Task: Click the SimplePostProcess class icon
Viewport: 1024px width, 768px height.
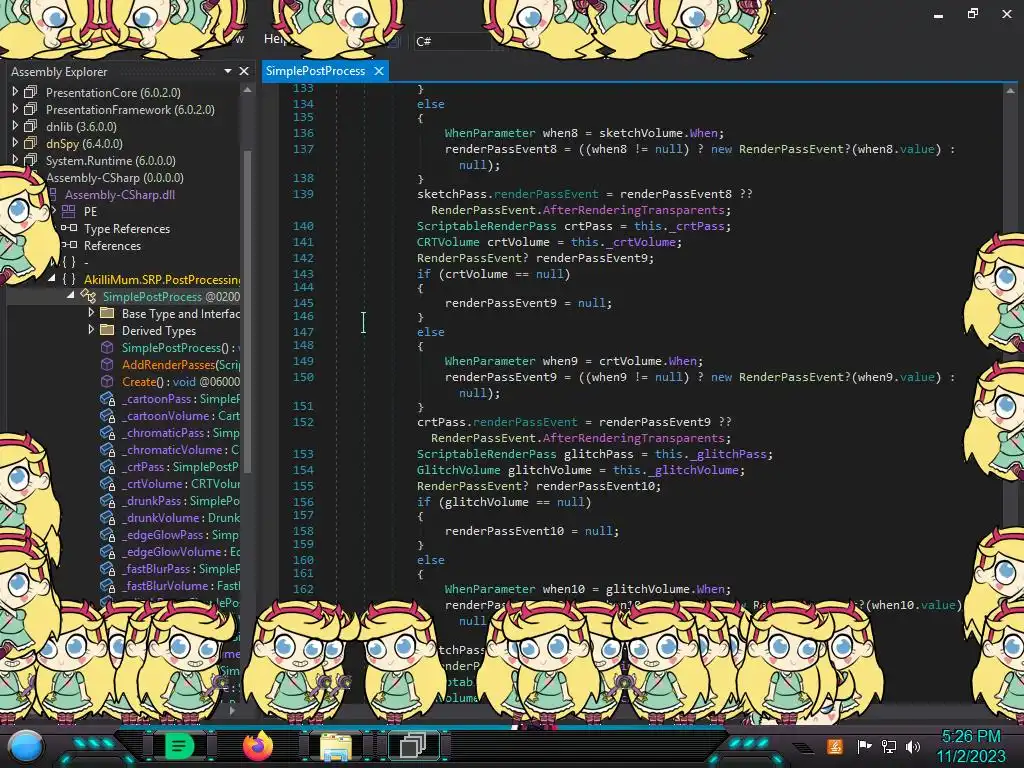Action: pyautogui.click(x=88, y=296)
